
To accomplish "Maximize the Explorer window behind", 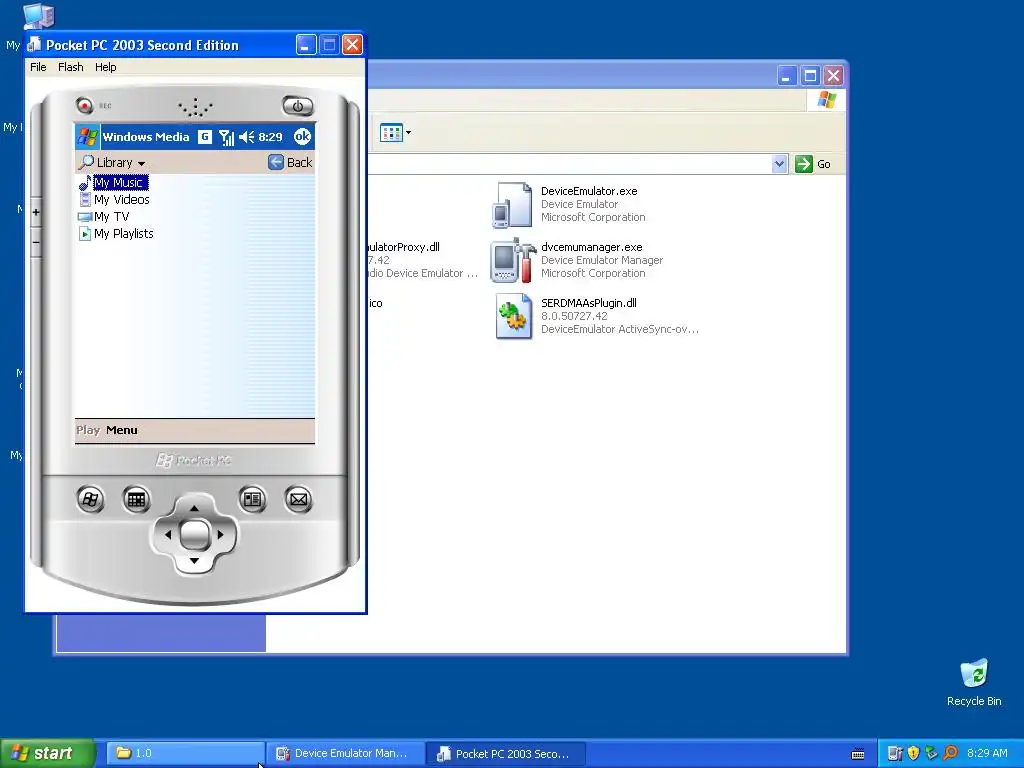I will click(810, 76).
